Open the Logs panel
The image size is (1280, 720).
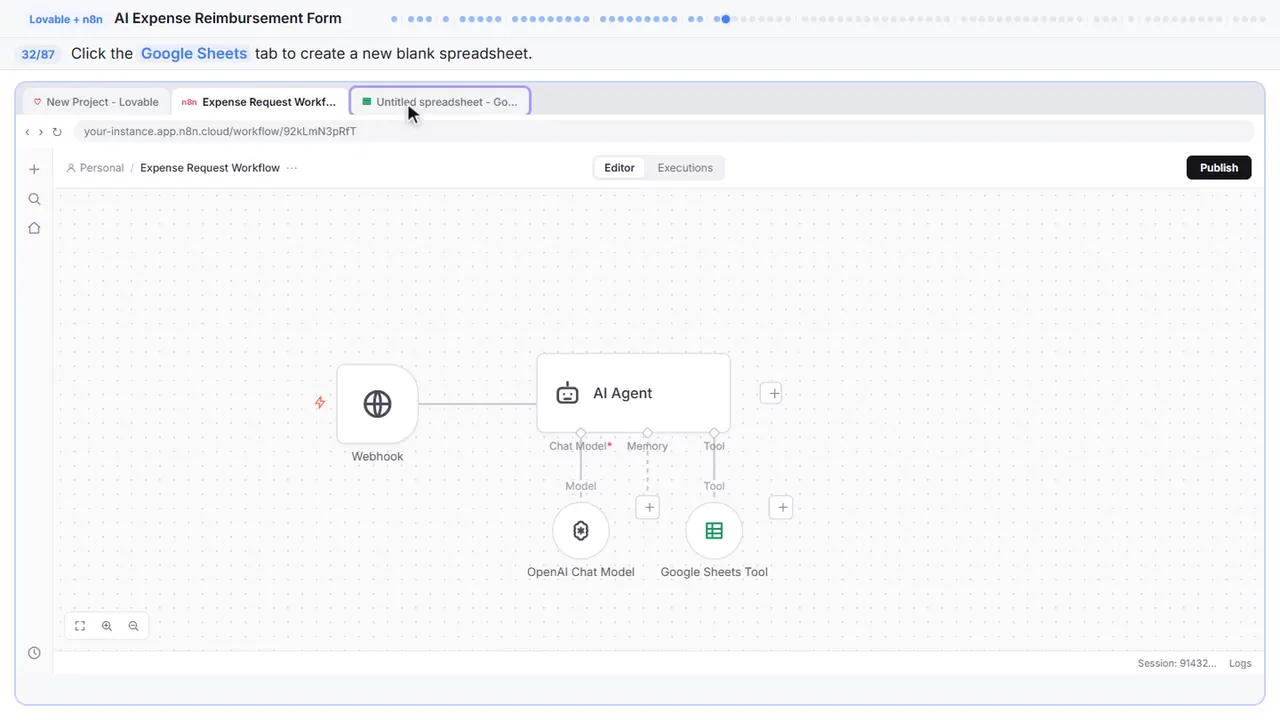[1240, 663]
